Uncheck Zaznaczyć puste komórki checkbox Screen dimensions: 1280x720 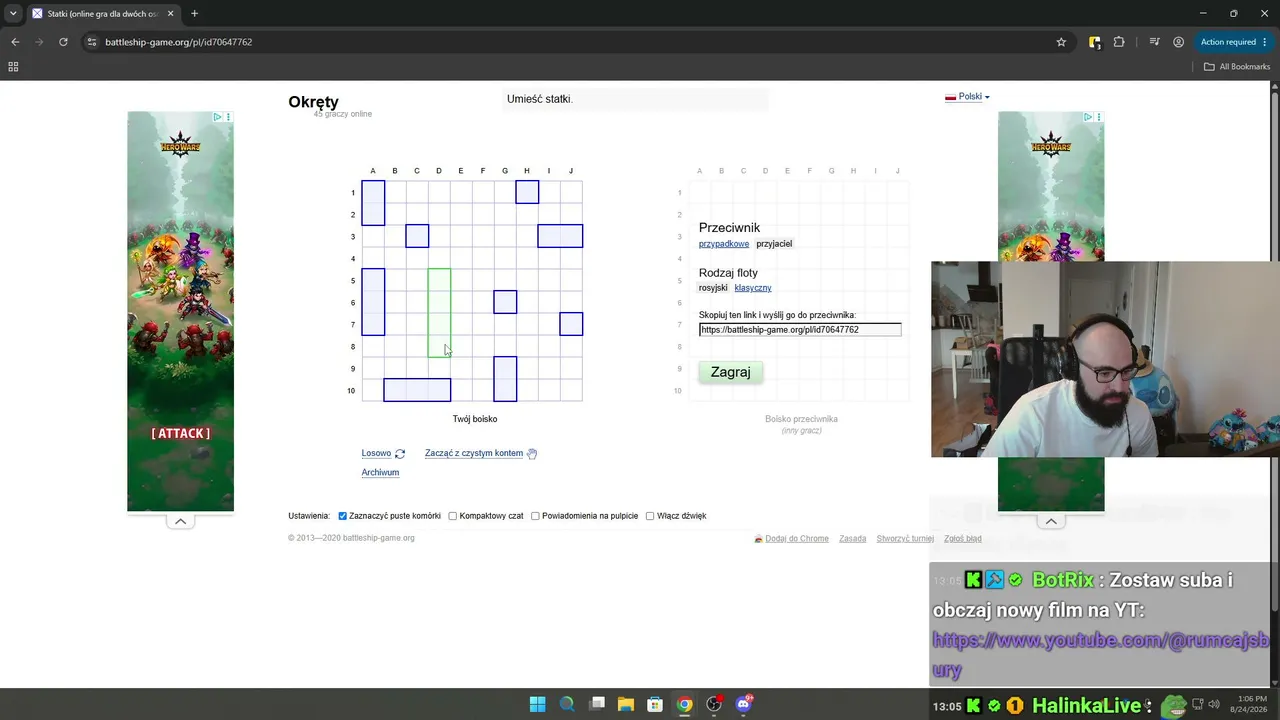343,516
